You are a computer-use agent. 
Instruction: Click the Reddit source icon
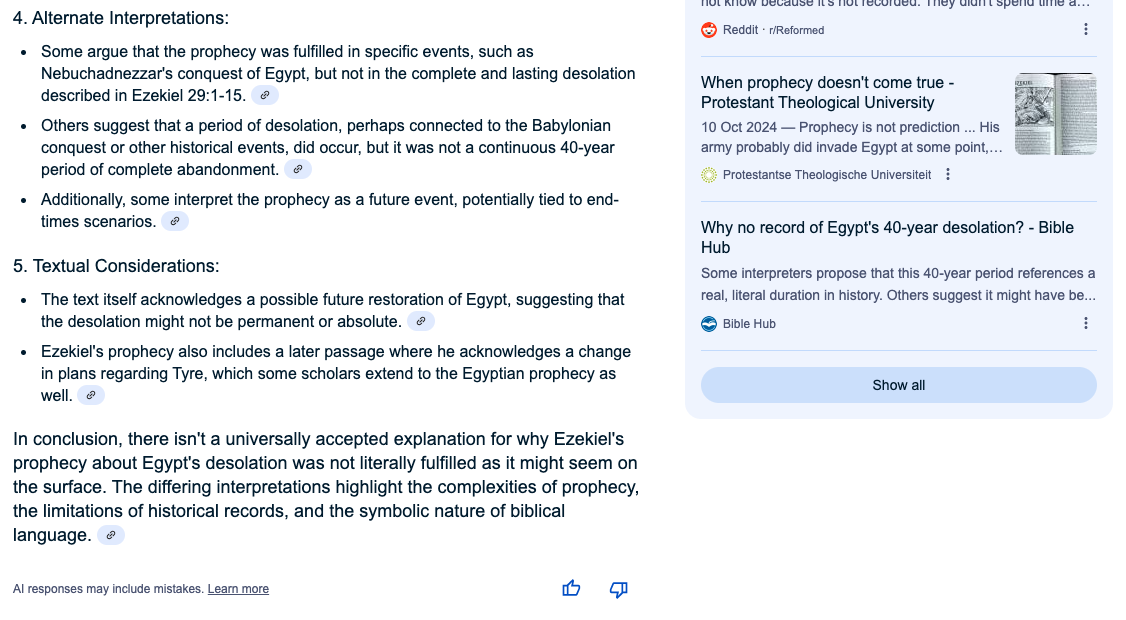click(709, 29)
